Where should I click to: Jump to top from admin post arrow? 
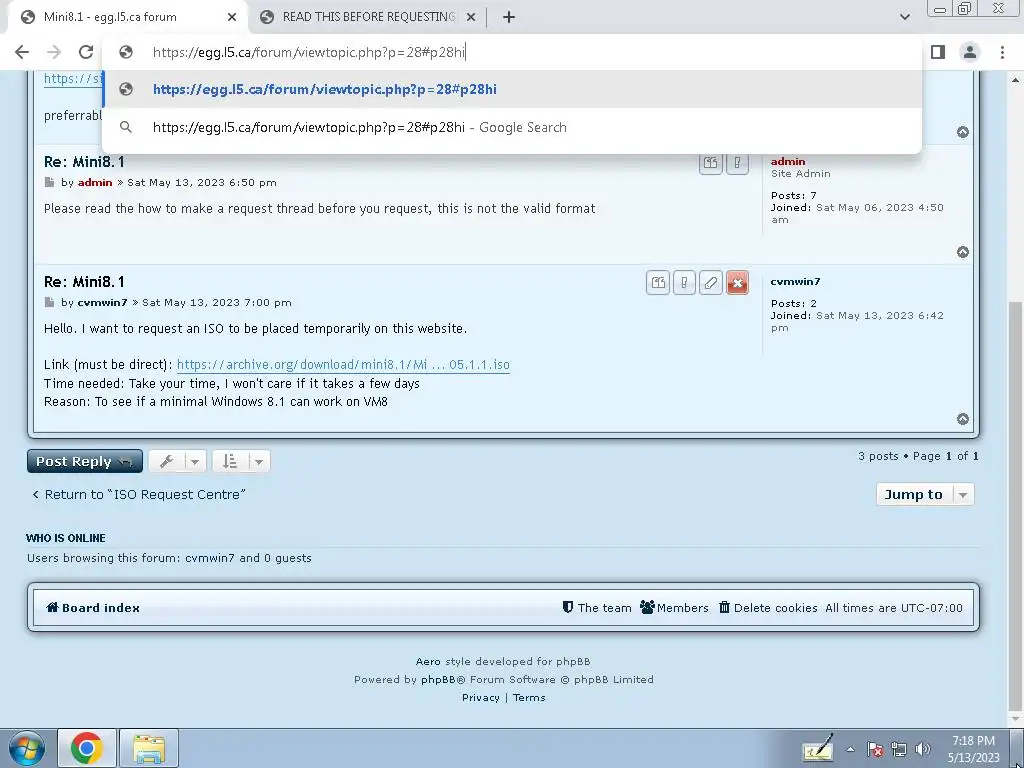coord(963,252)
